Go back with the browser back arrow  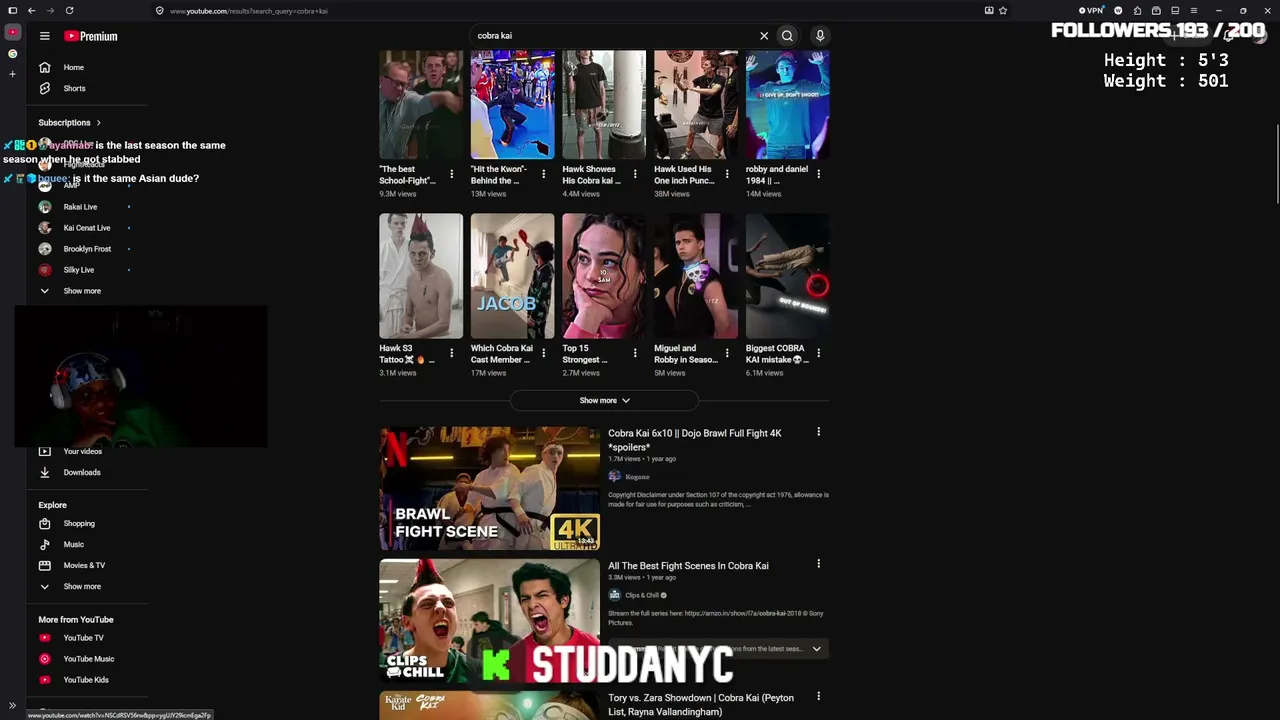point(32,10)
